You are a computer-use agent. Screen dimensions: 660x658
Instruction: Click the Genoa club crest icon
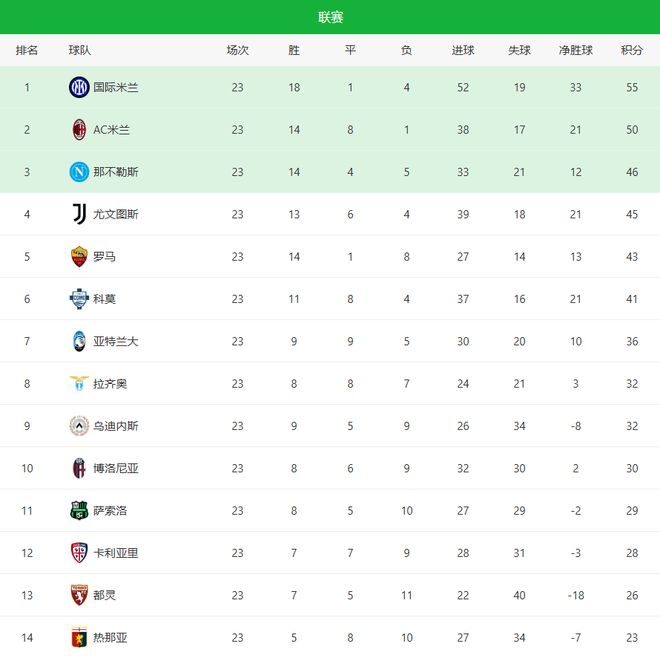79,637
